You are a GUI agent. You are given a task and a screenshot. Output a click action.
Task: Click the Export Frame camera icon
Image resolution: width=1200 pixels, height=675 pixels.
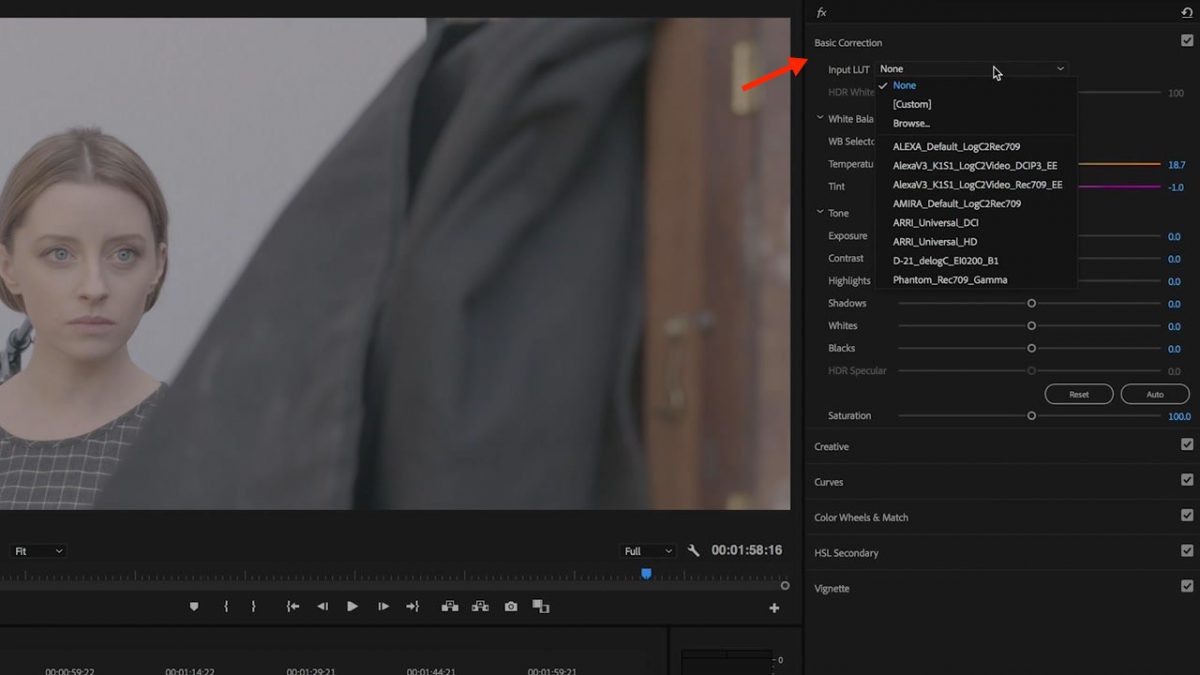tap(510, 606)
